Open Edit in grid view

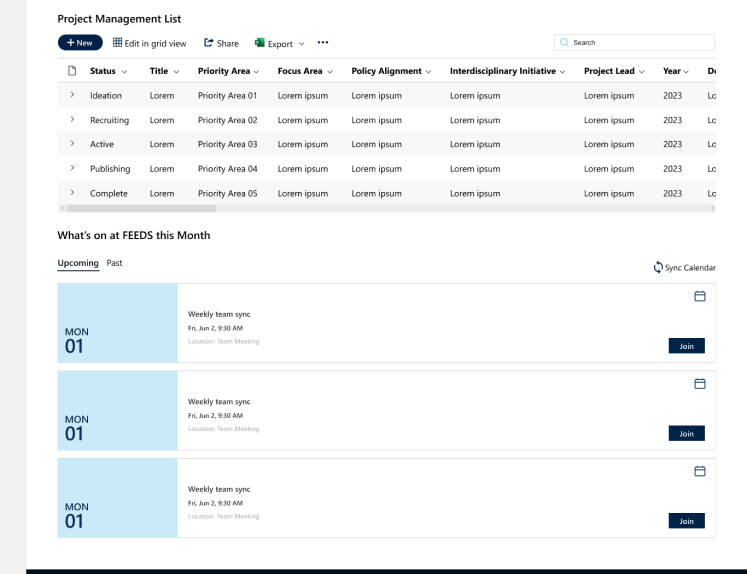(x=149, y=43)
